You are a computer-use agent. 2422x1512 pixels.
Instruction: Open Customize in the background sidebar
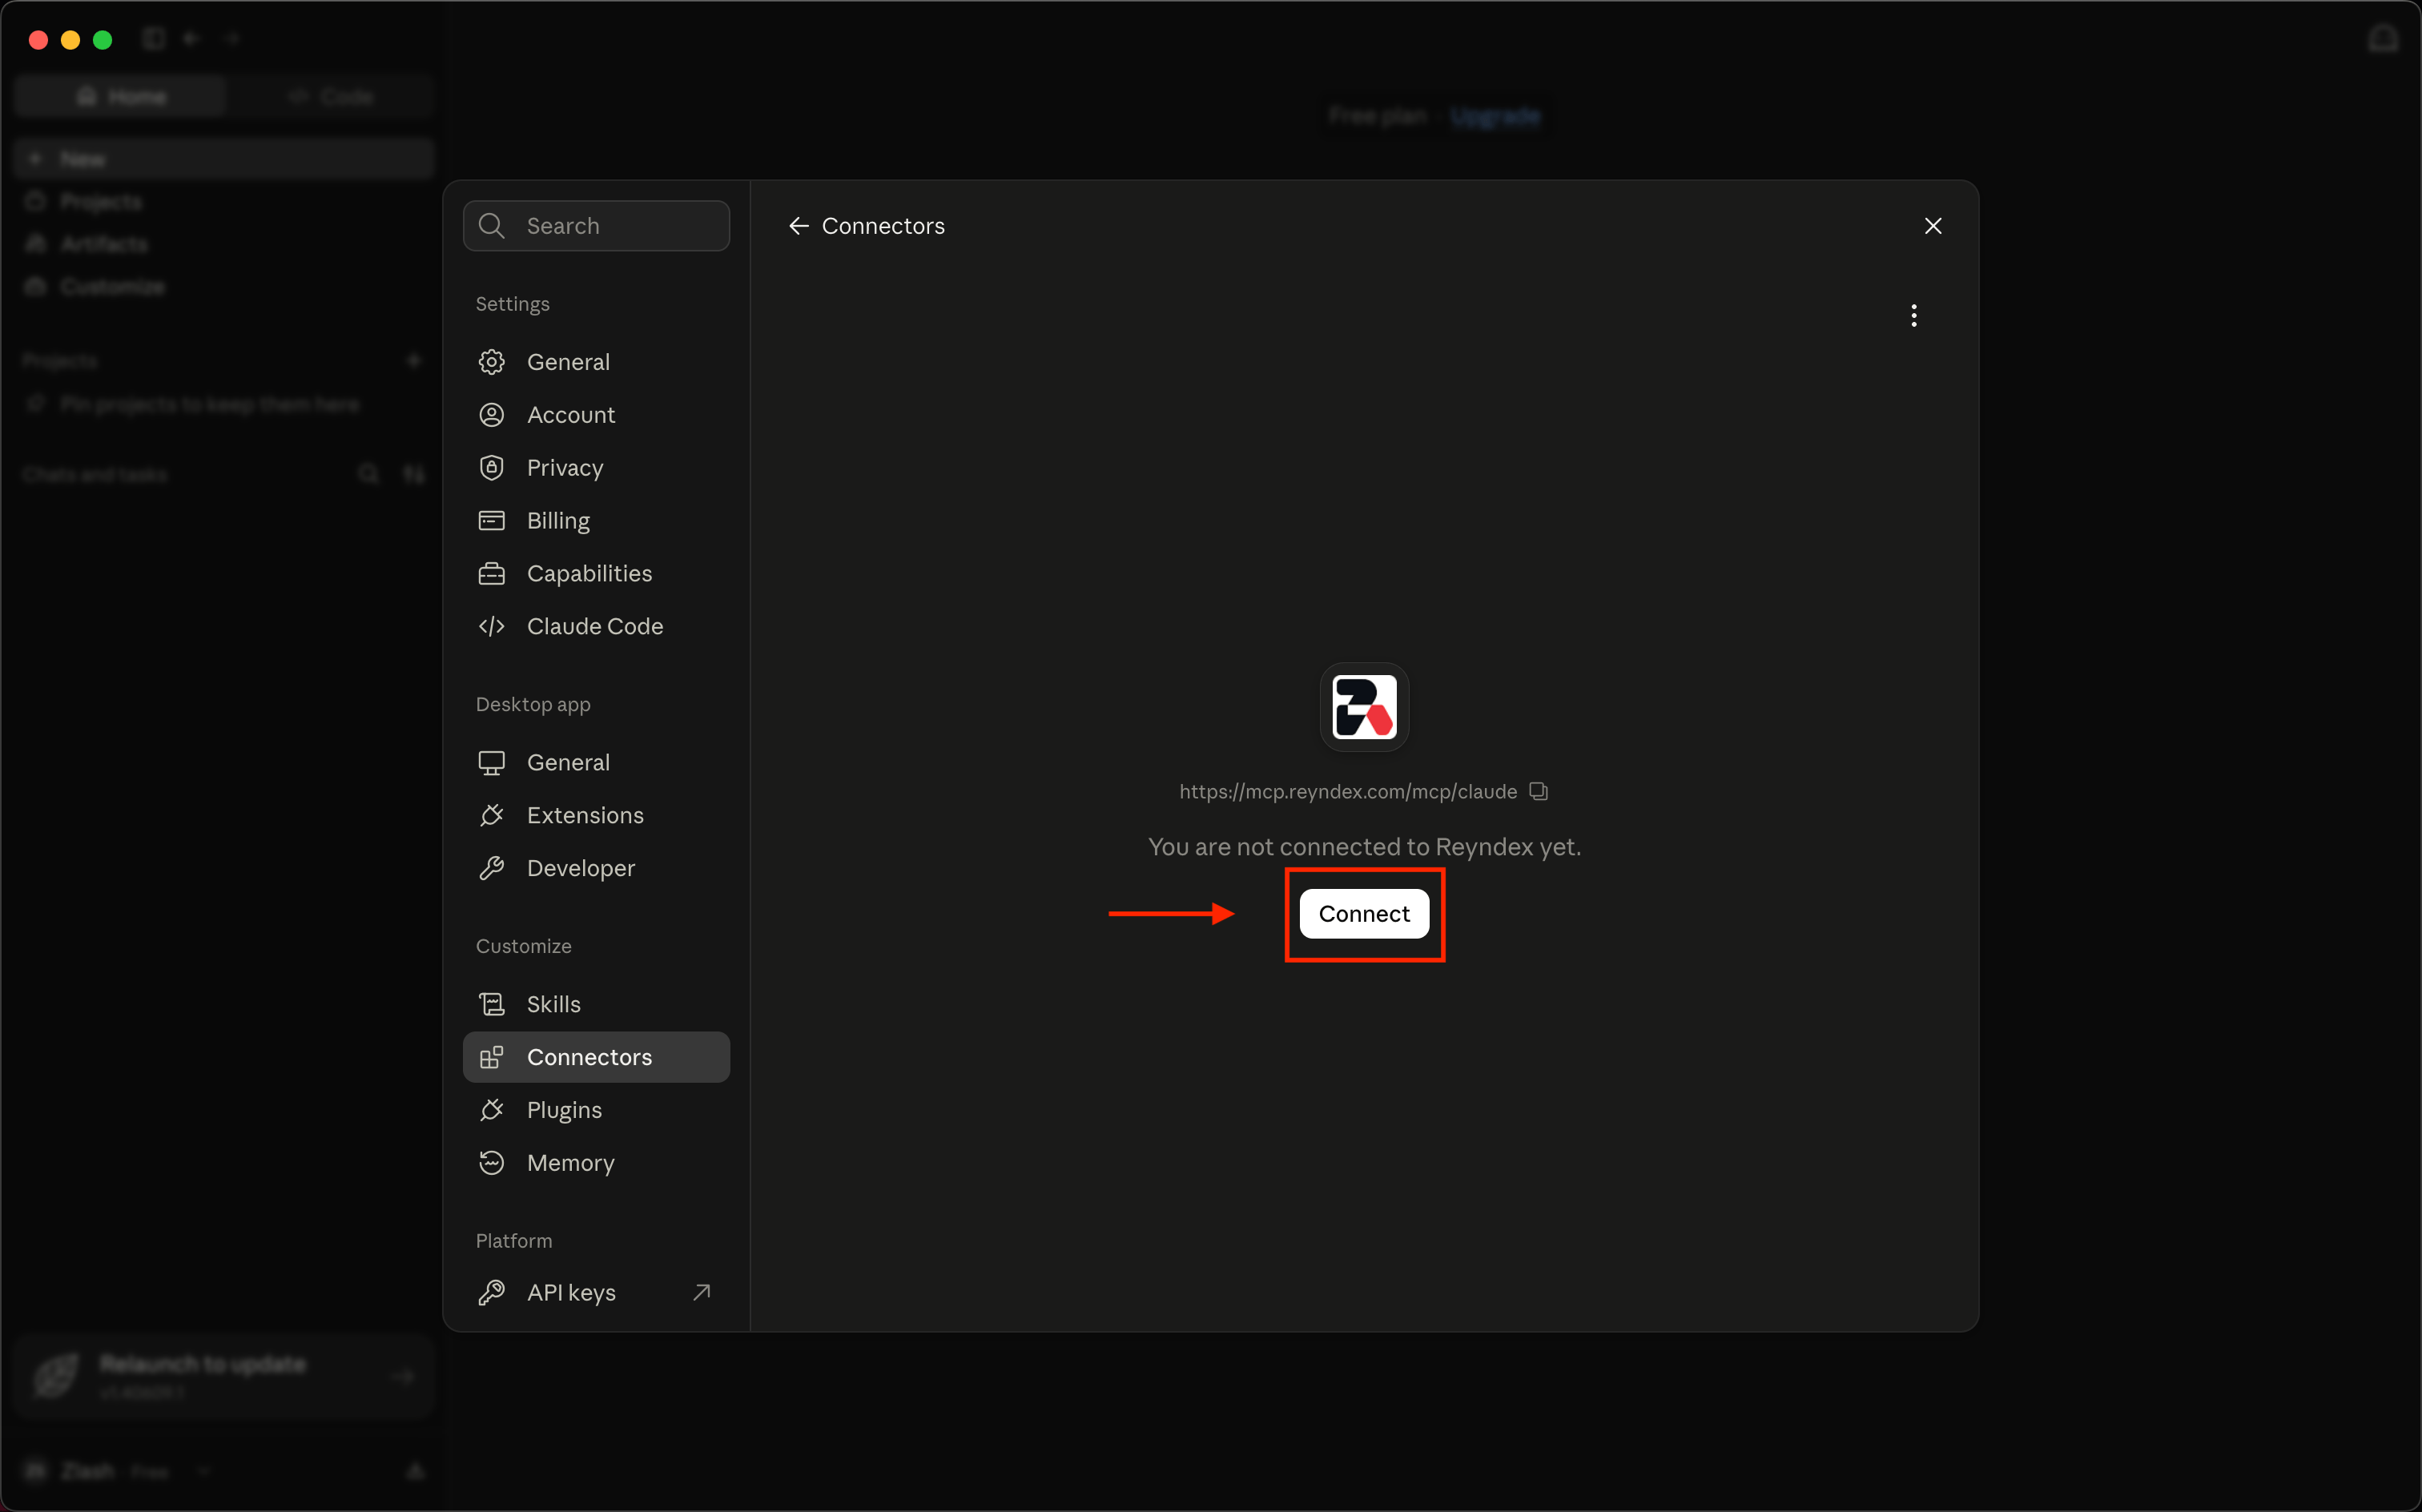coord(224,288)
